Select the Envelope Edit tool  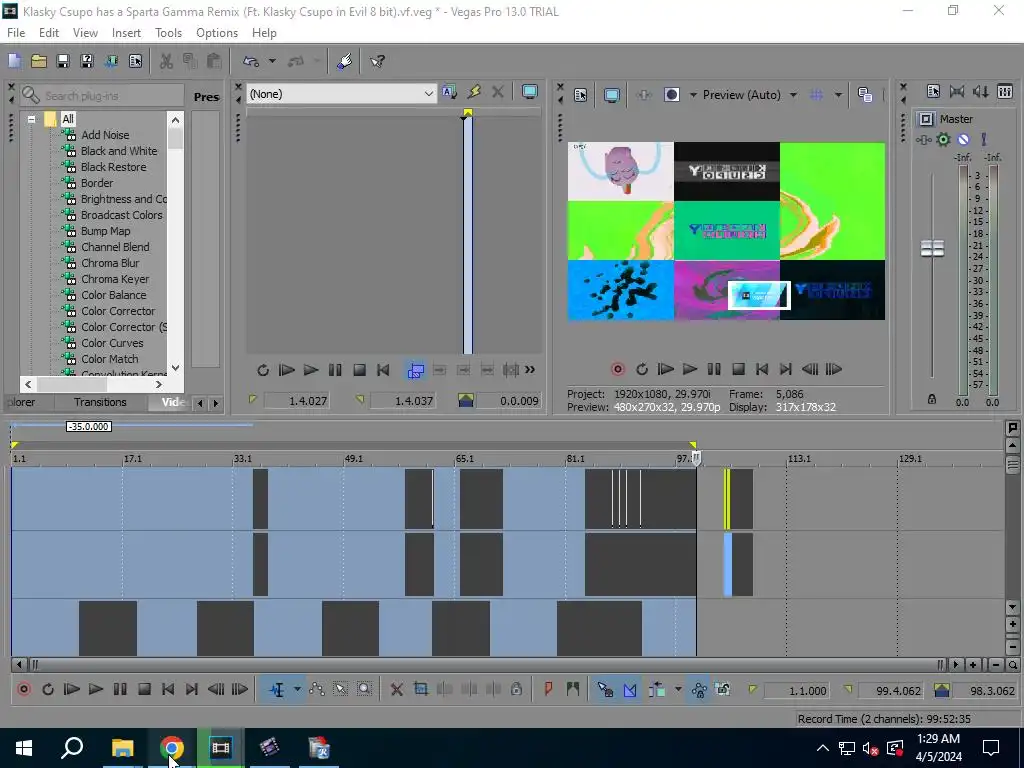point(317,690)
